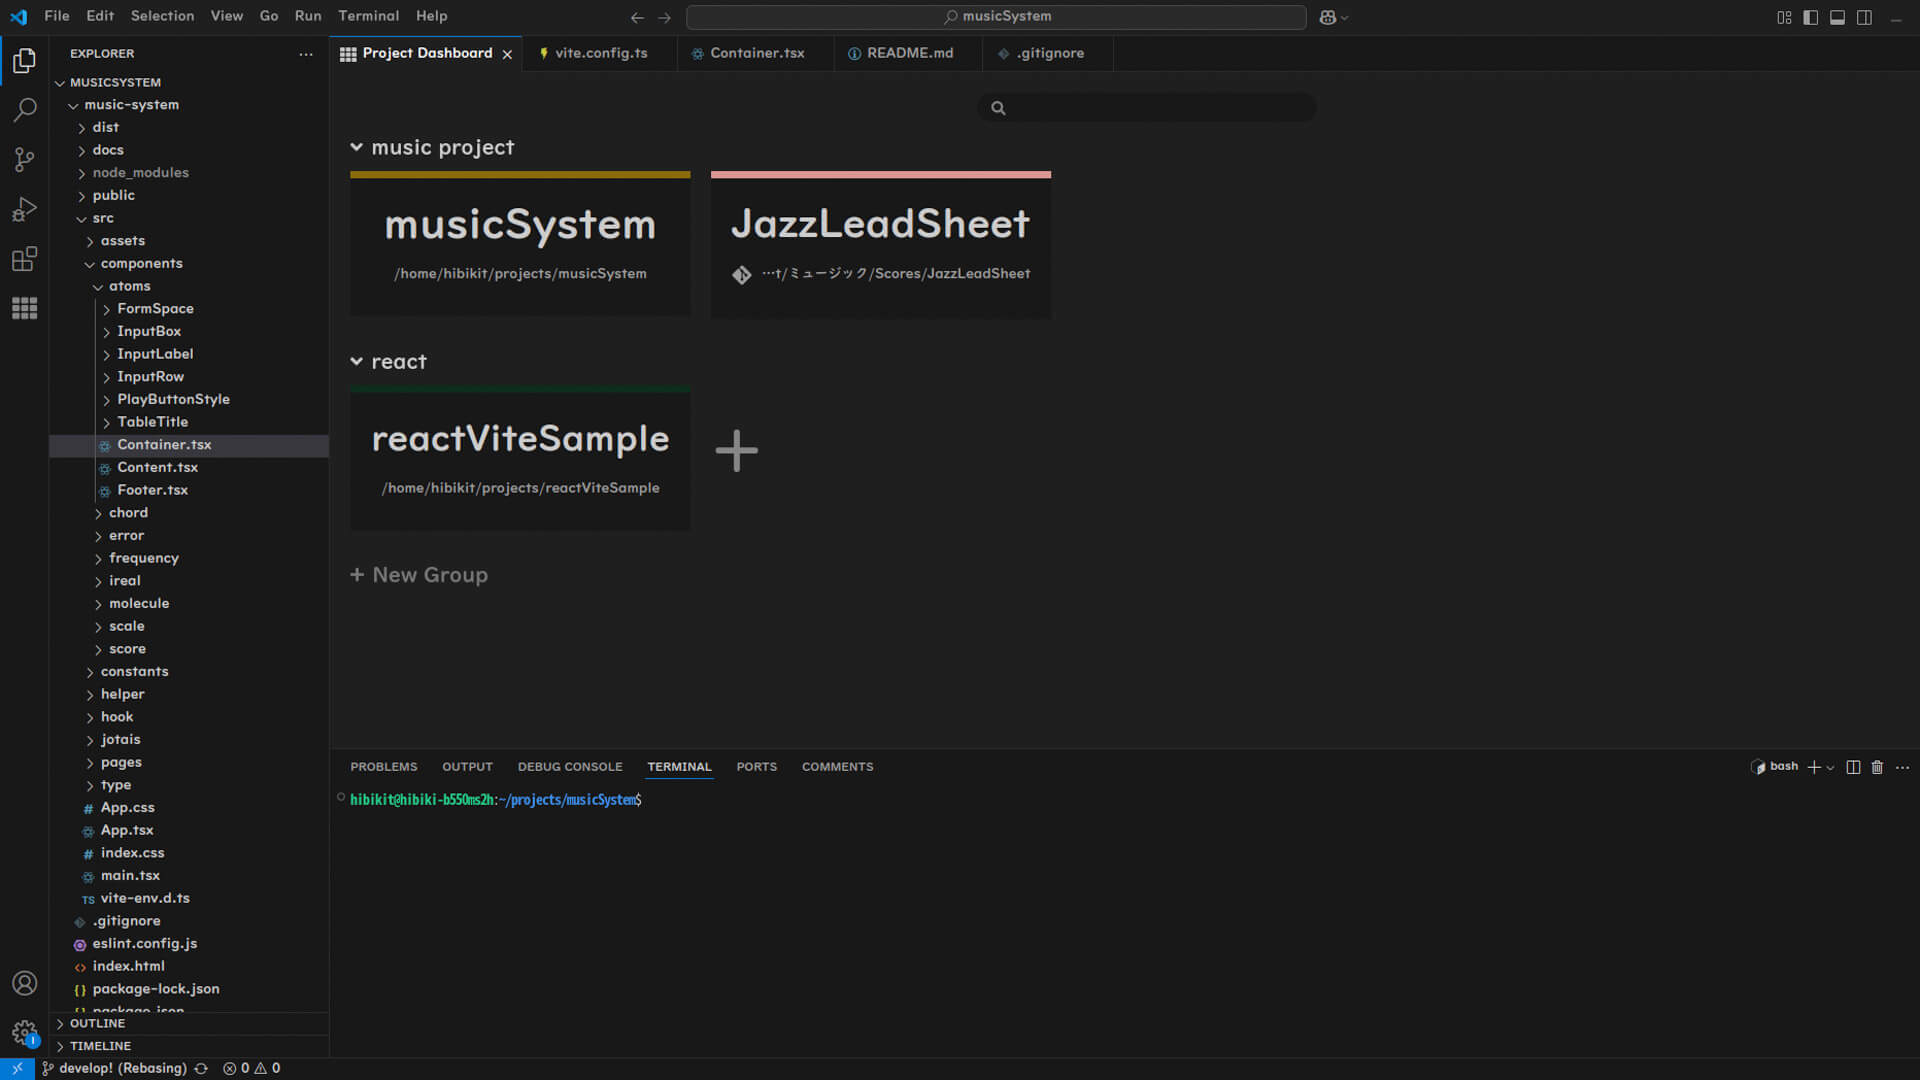The height and width of the screenshot is (1080, 1920).
Task: Switch to the vite.config.ts tab
Action: [600, 53]
